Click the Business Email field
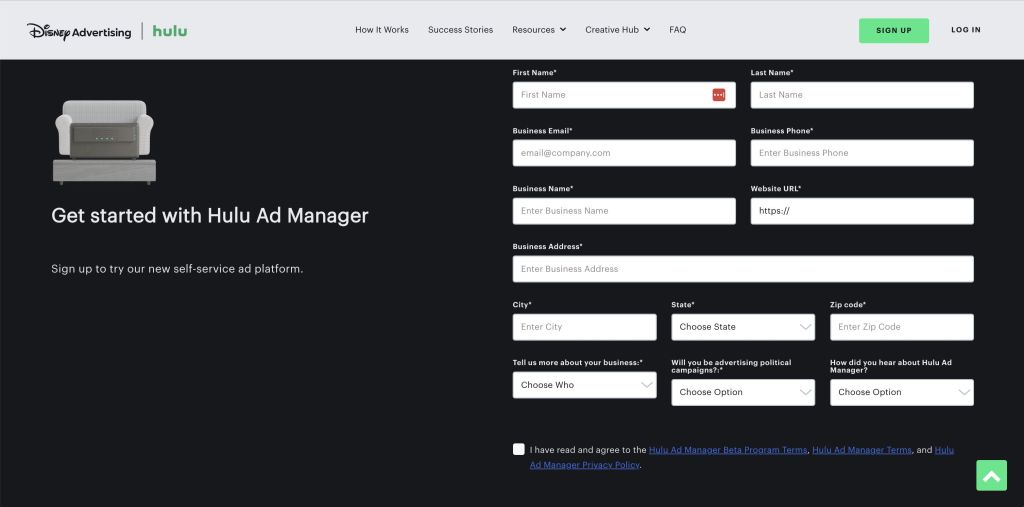The image size is (1024, 507). pyautogui.click(x=624, y=153)
